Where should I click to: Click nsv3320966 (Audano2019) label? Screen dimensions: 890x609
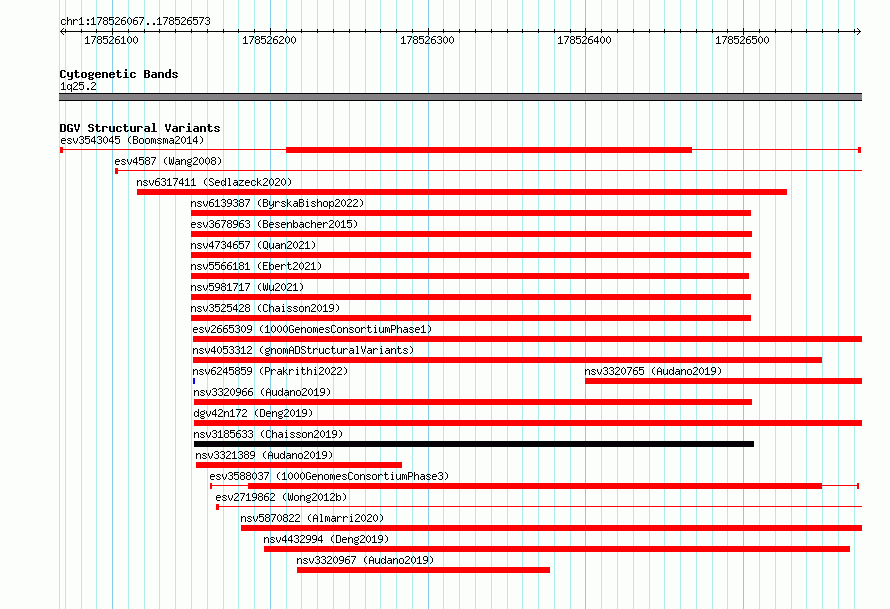pos(262,392)
